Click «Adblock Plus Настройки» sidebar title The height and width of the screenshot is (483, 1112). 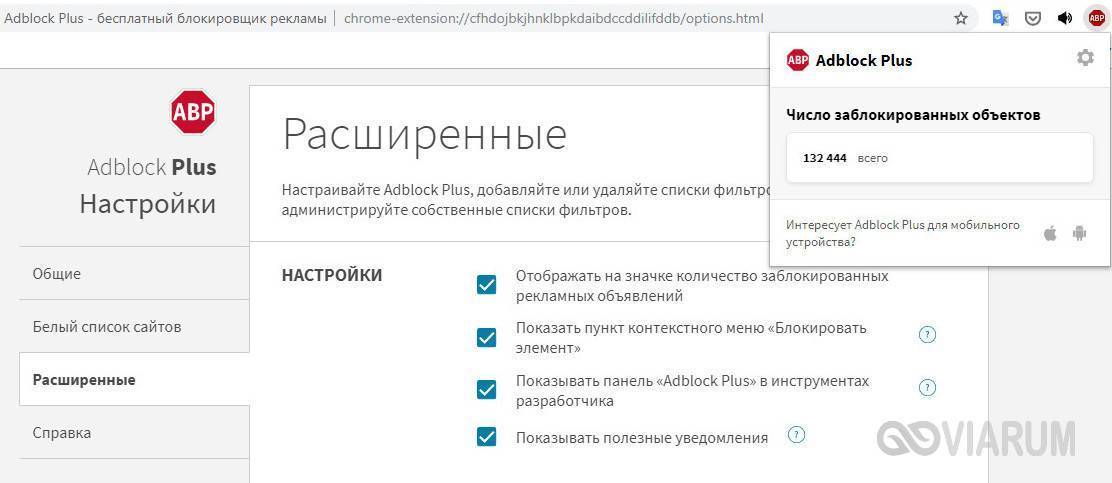click(148, 186)
